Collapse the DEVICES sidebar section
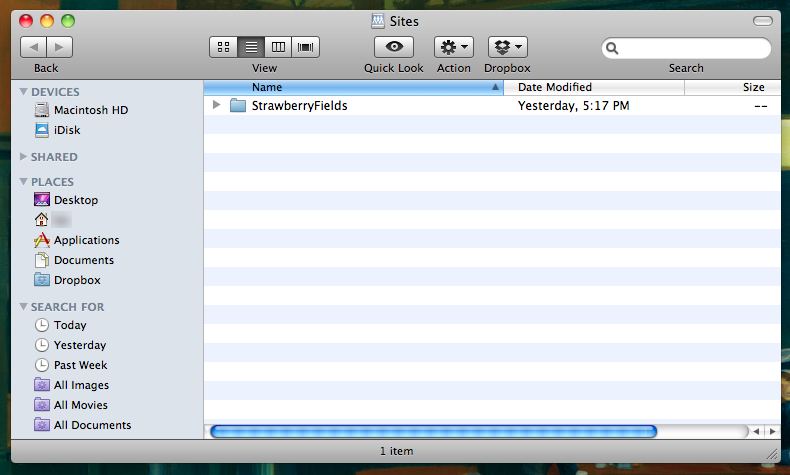This screenshot has width=790, height=475. point(23,92)
